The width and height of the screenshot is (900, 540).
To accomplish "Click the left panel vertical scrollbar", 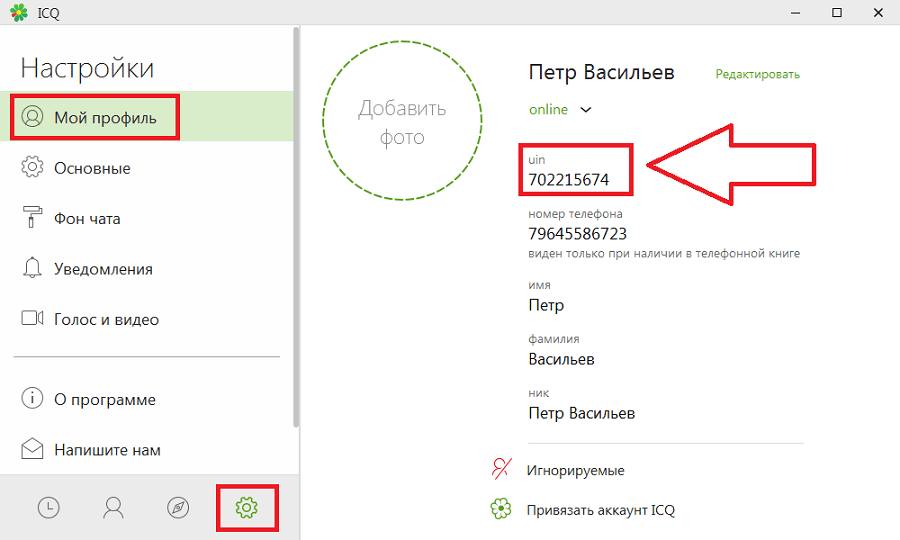I will [x=296, y=227].
